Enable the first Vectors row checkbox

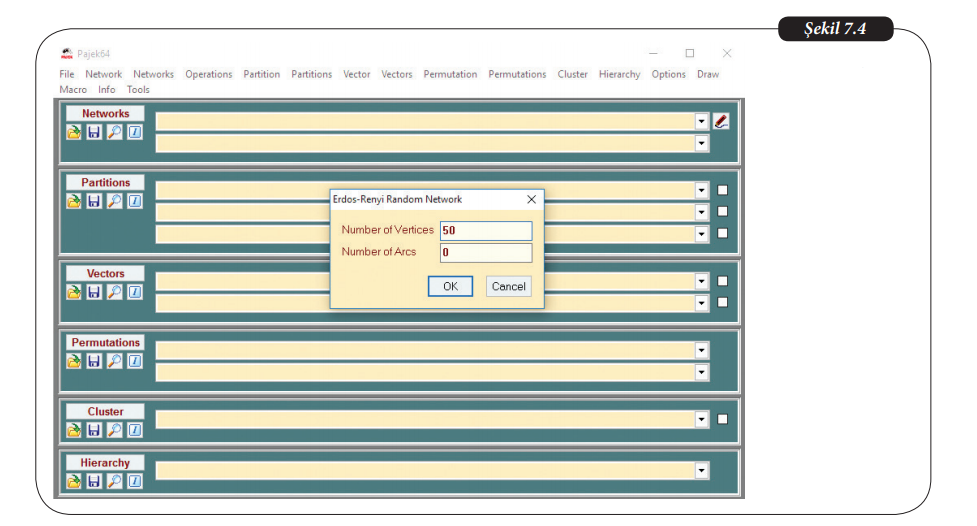pyautogui.click(x=723, y=281)
